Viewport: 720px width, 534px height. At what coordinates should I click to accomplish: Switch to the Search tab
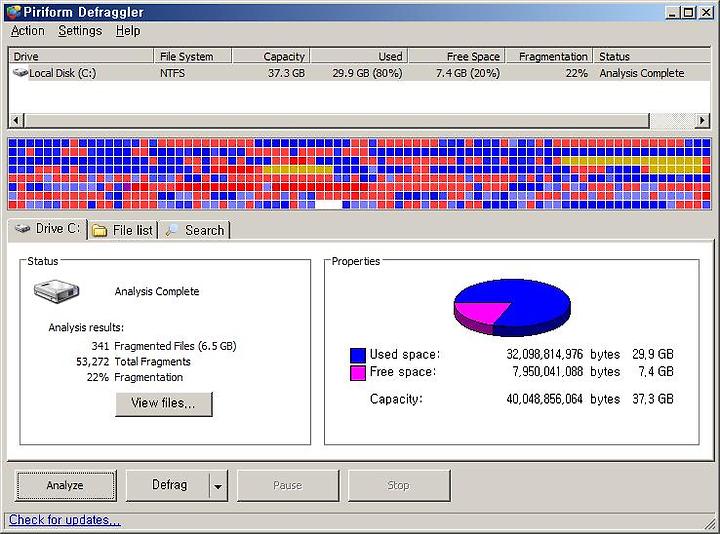click(x=195, y=230)
